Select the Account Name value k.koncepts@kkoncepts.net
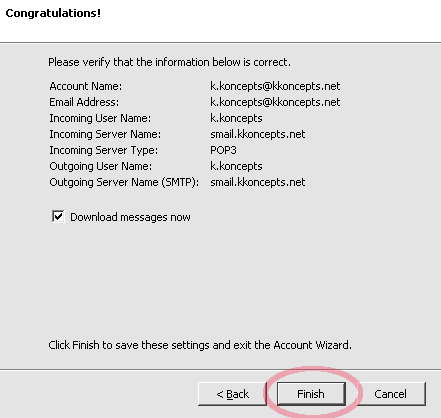441x418 pixels. 275,86
